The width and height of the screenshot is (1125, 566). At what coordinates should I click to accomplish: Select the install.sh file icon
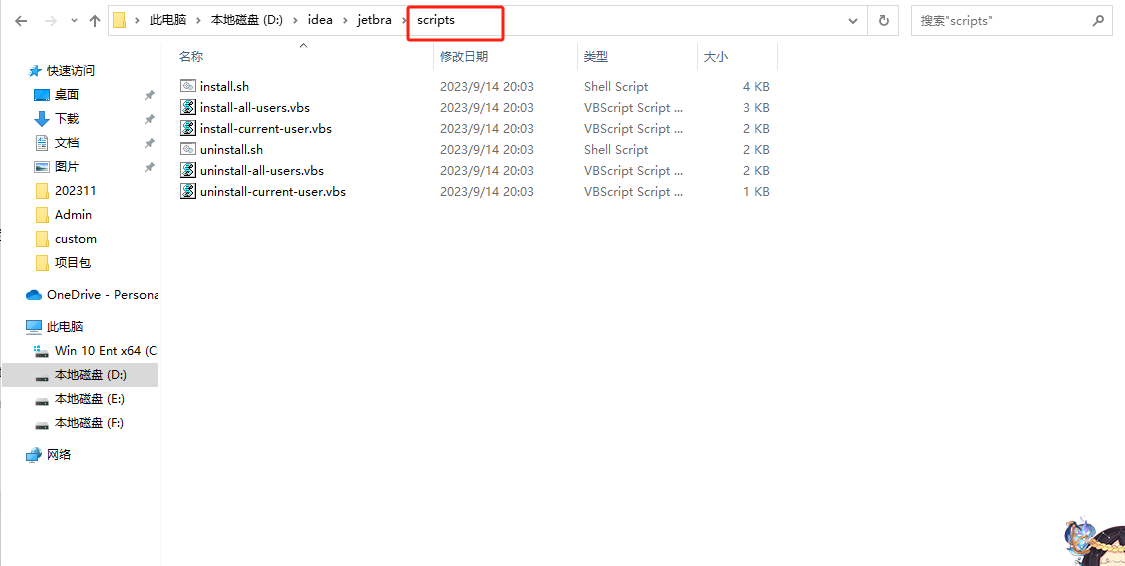[x=187, y=87]
